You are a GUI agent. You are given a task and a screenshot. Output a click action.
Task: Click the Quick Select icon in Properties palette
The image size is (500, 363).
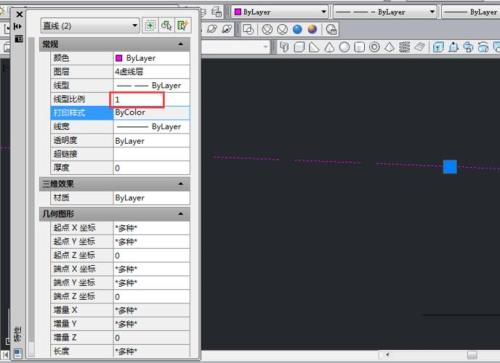pos(183,26)
